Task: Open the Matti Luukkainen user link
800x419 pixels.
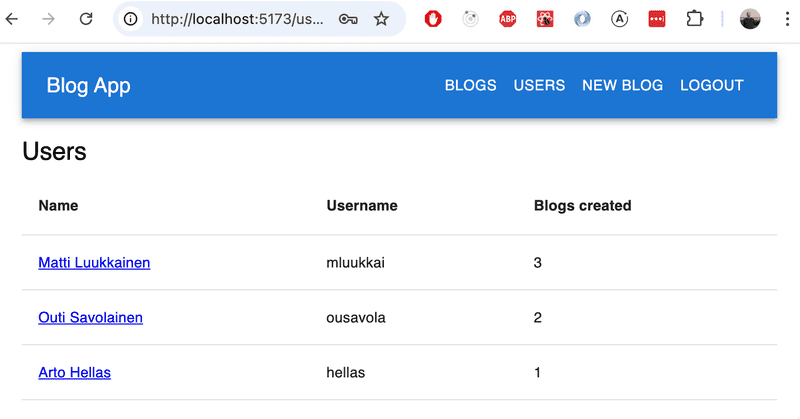Action: [94, 262]
